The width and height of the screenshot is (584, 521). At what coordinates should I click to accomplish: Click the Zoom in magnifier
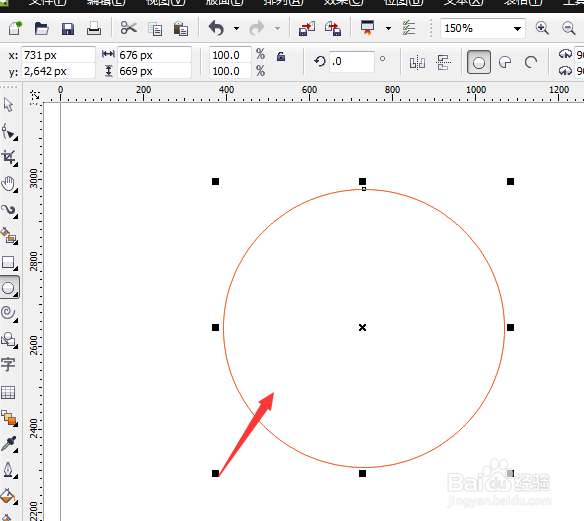coord(542,28)
